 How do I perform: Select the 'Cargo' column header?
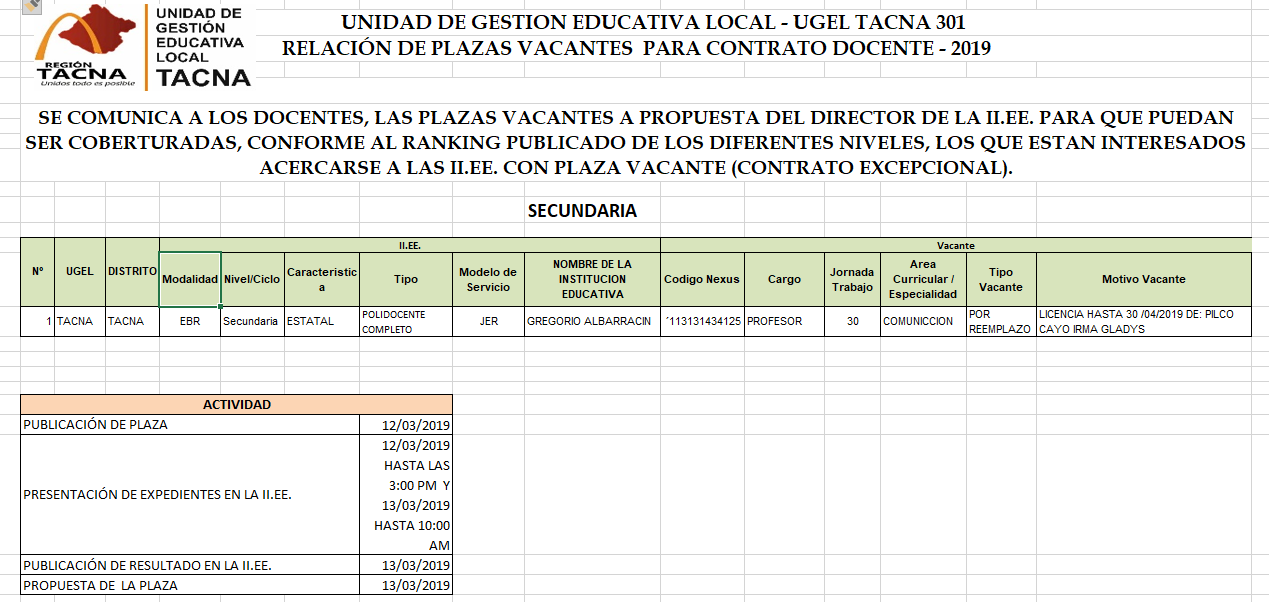pyautogui.click(x=784, y=279)
